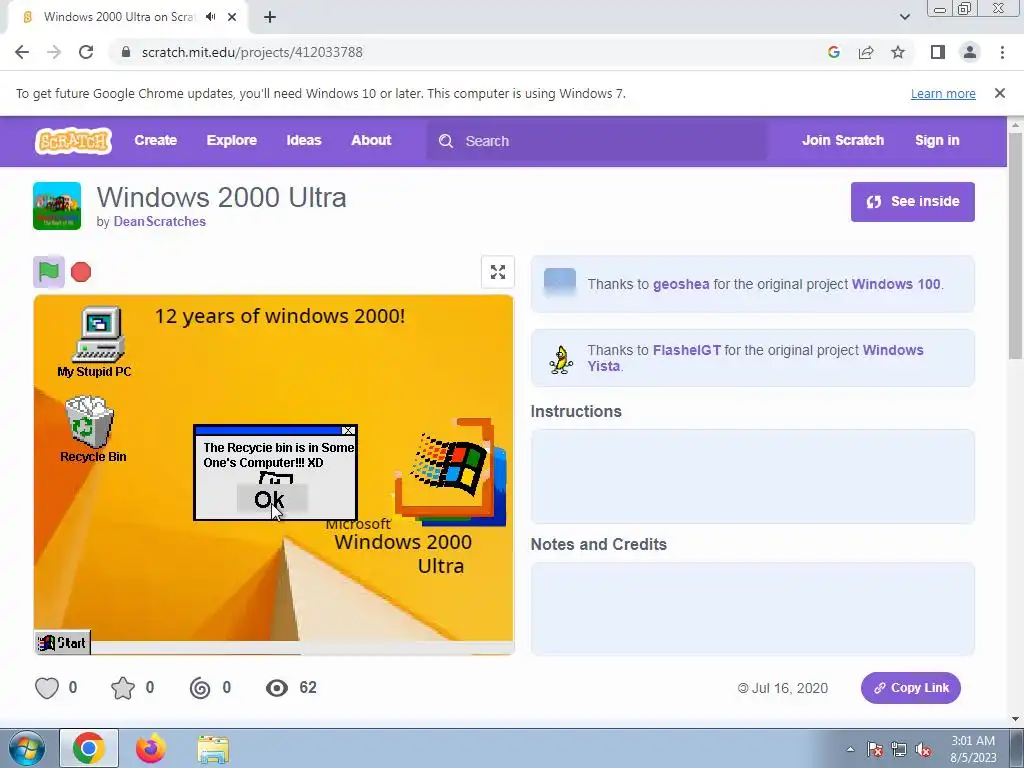Viewport: 1024px width, 768px height.
Task: Open My Stupid PC desktop icon
Action: [x=95, y=342]
